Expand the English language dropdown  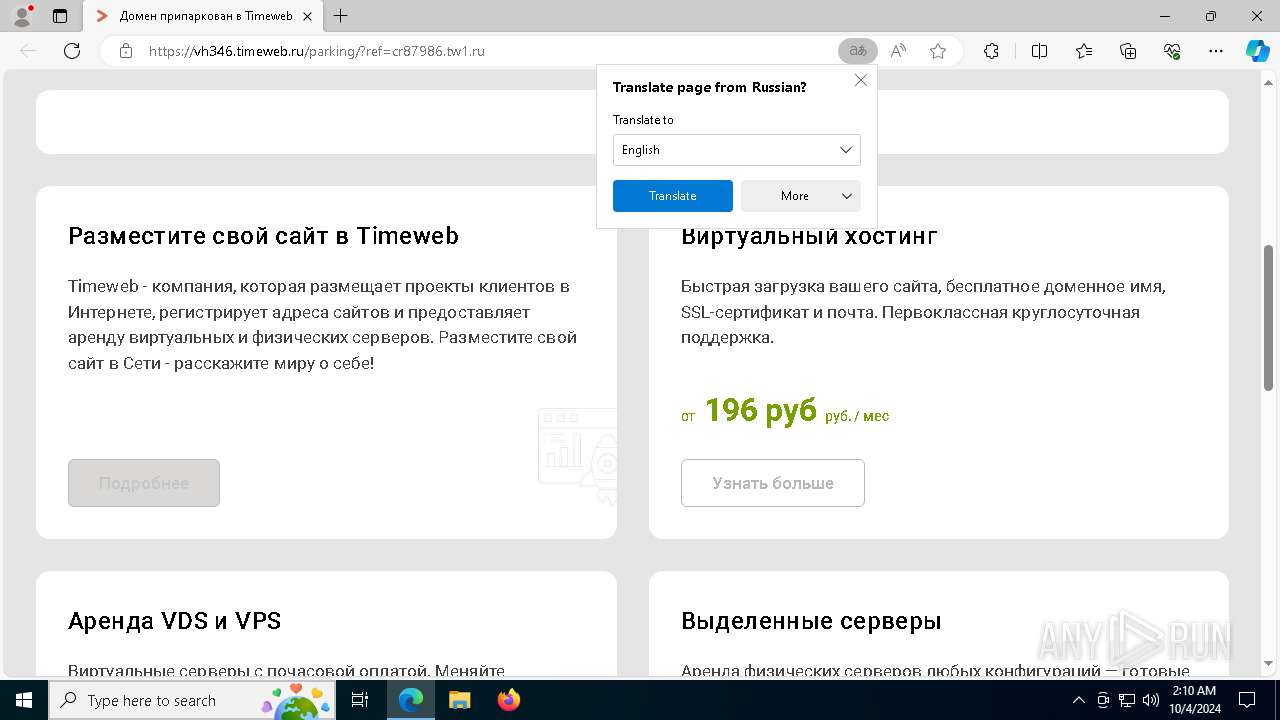click(737, 150)
